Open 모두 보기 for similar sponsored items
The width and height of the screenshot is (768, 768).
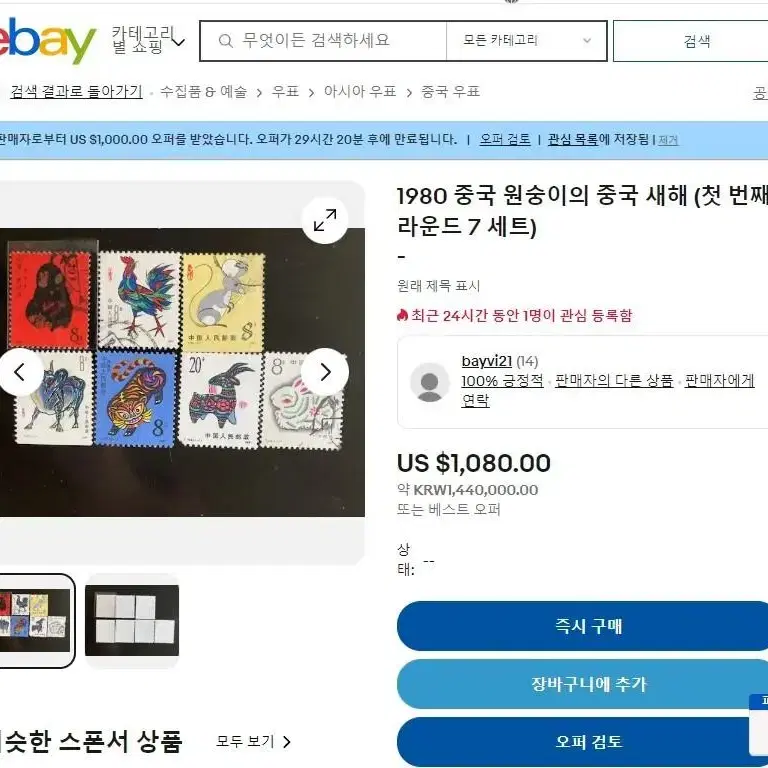253,742
